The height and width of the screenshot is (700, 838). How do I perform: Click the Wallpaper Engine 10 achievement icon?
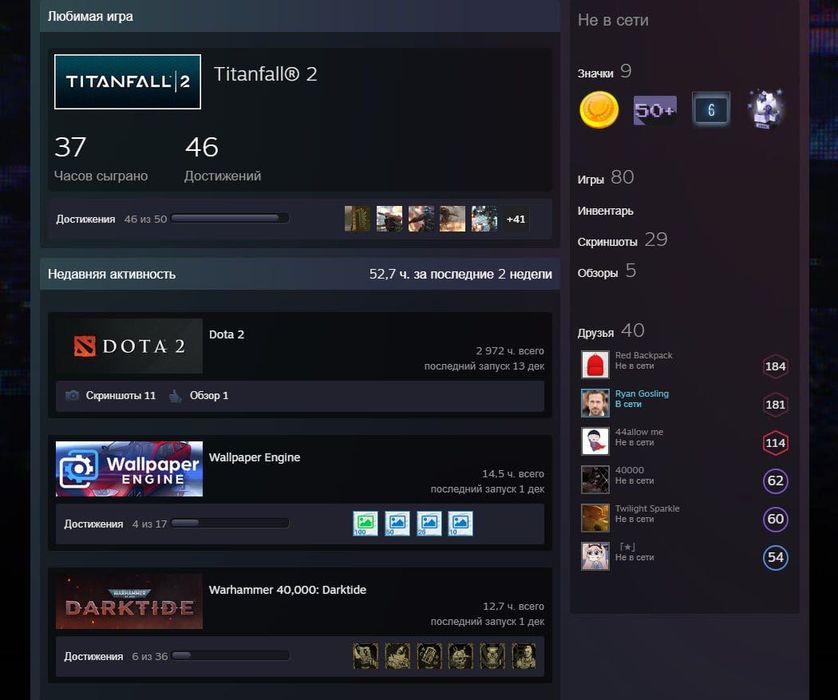click(x=460, y=524)
